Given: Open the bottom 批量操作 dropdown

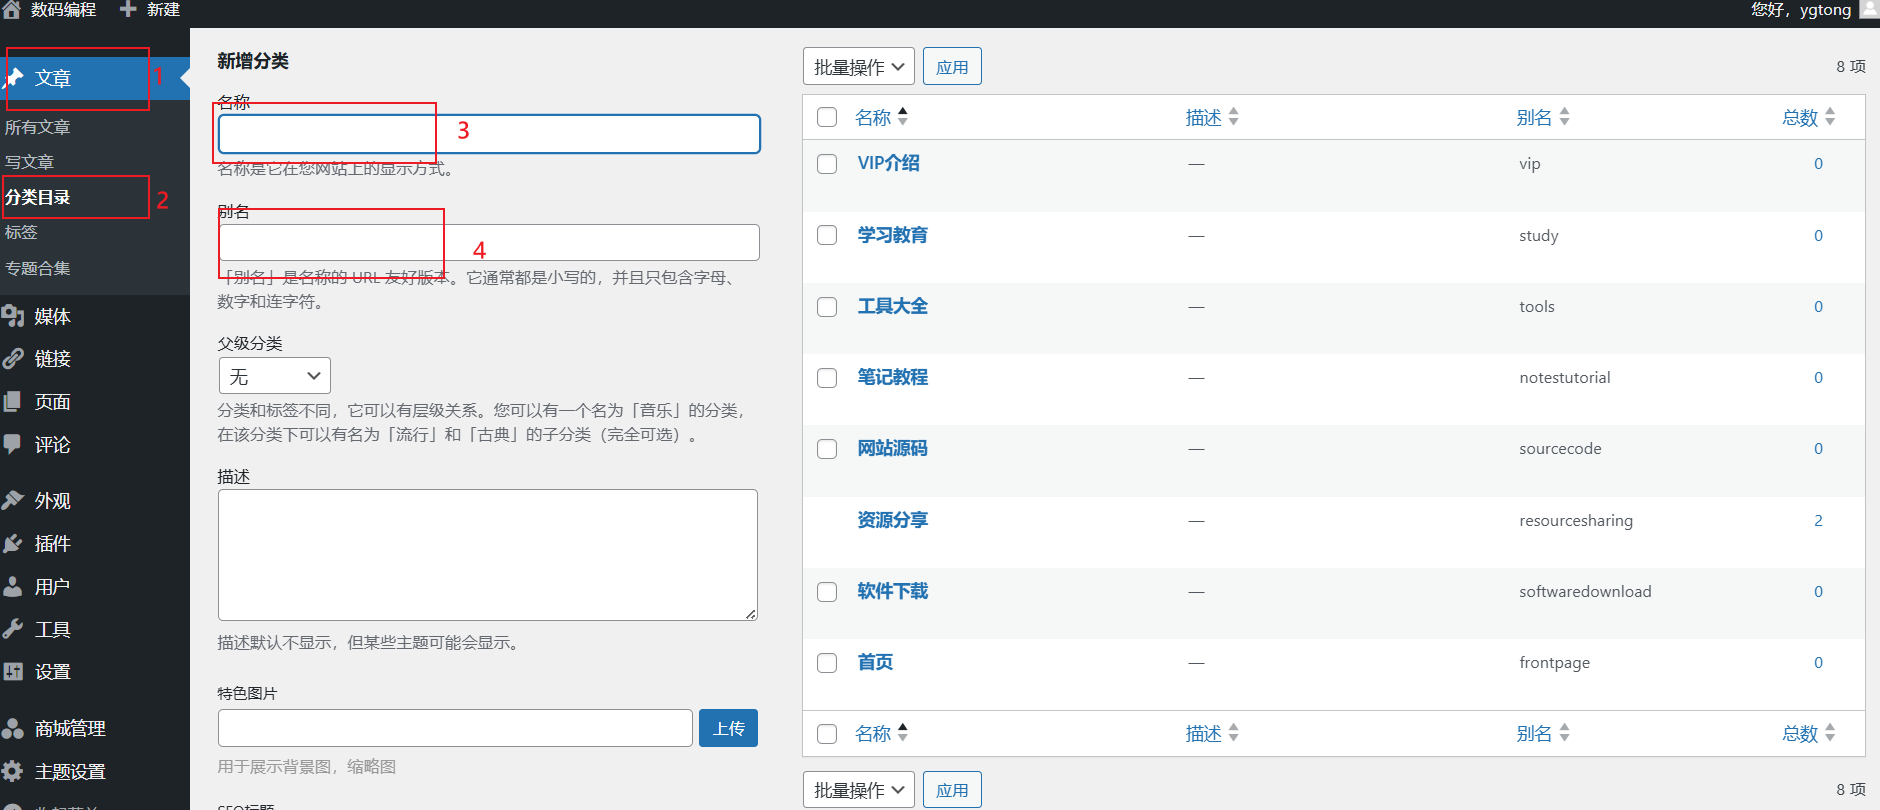Looking at the screenshot, I should (858, 790).
